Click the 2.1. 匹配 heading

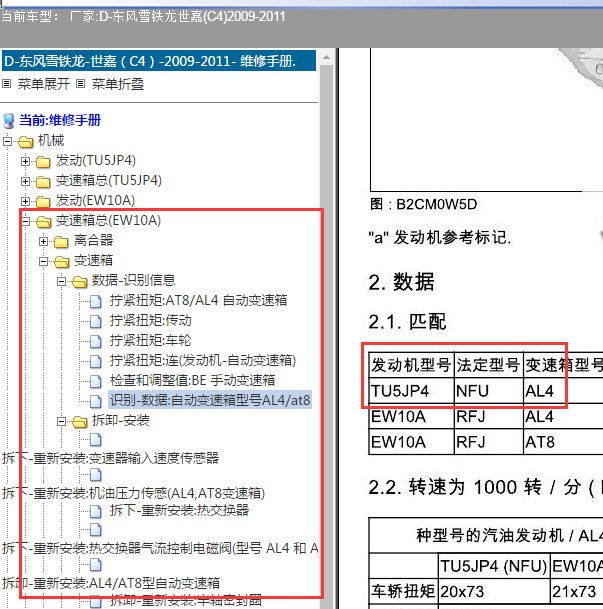pos(407,322)
